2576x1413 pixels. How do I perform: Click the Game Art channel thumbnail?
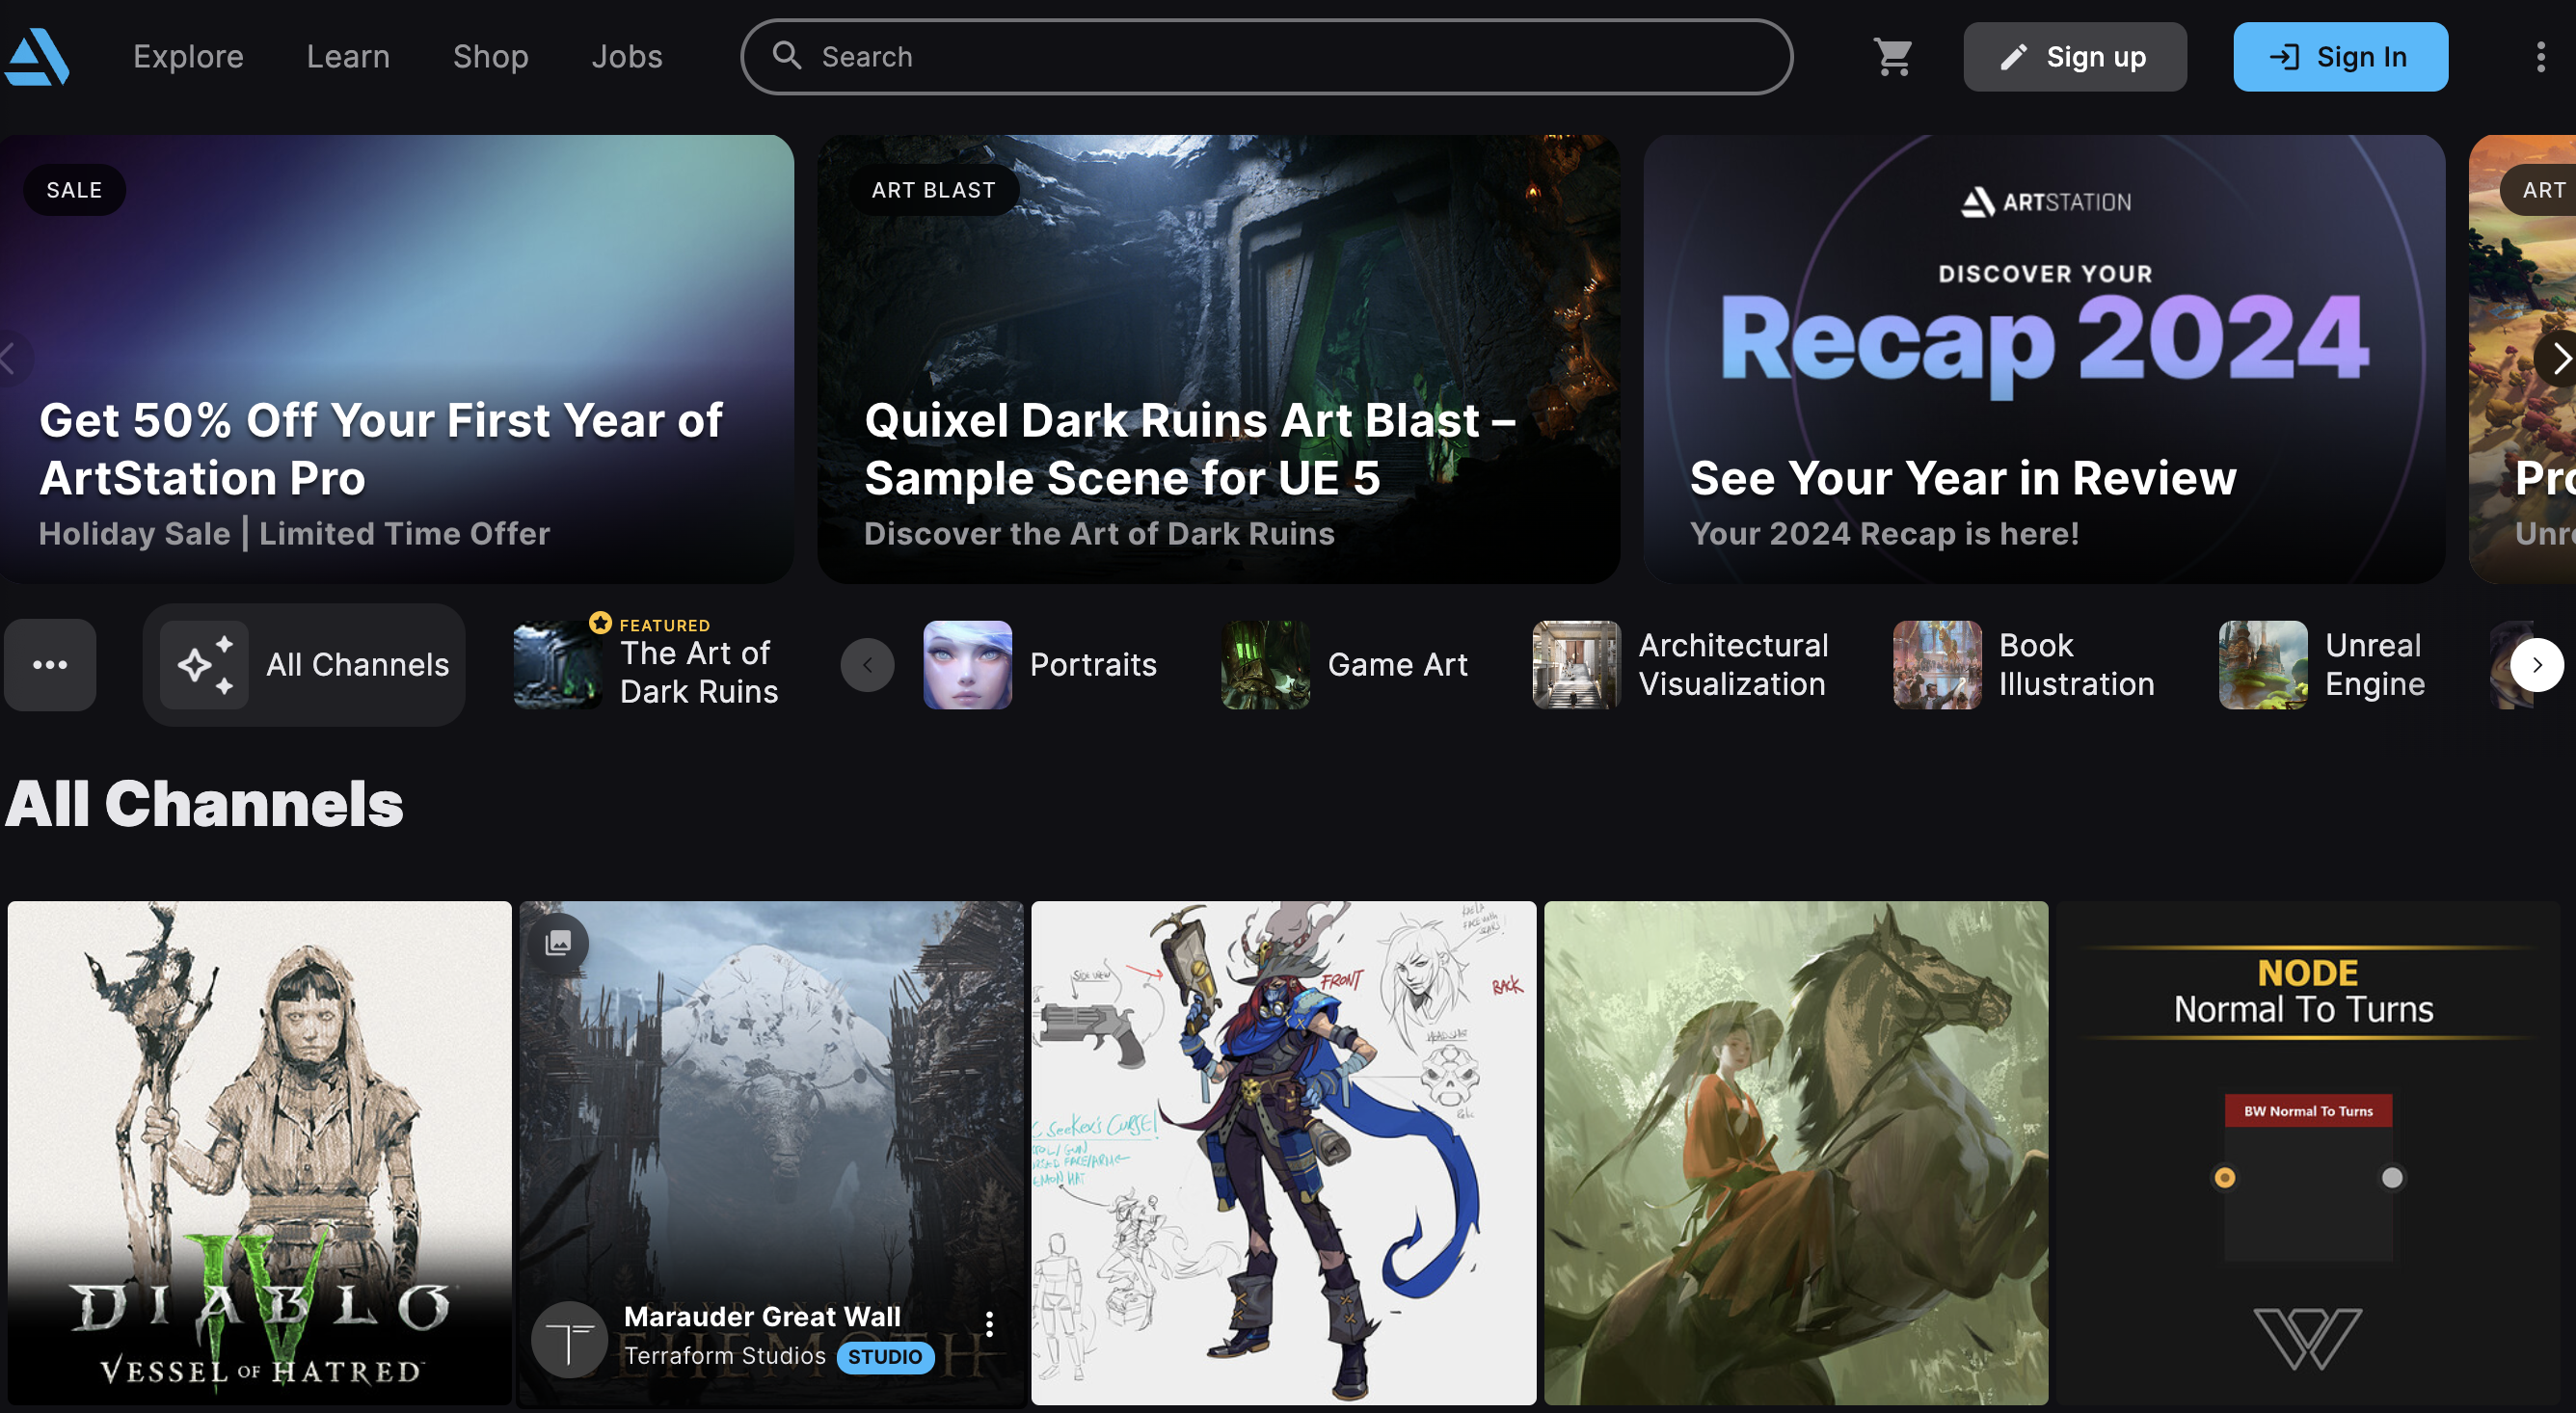pos(1265,665)
